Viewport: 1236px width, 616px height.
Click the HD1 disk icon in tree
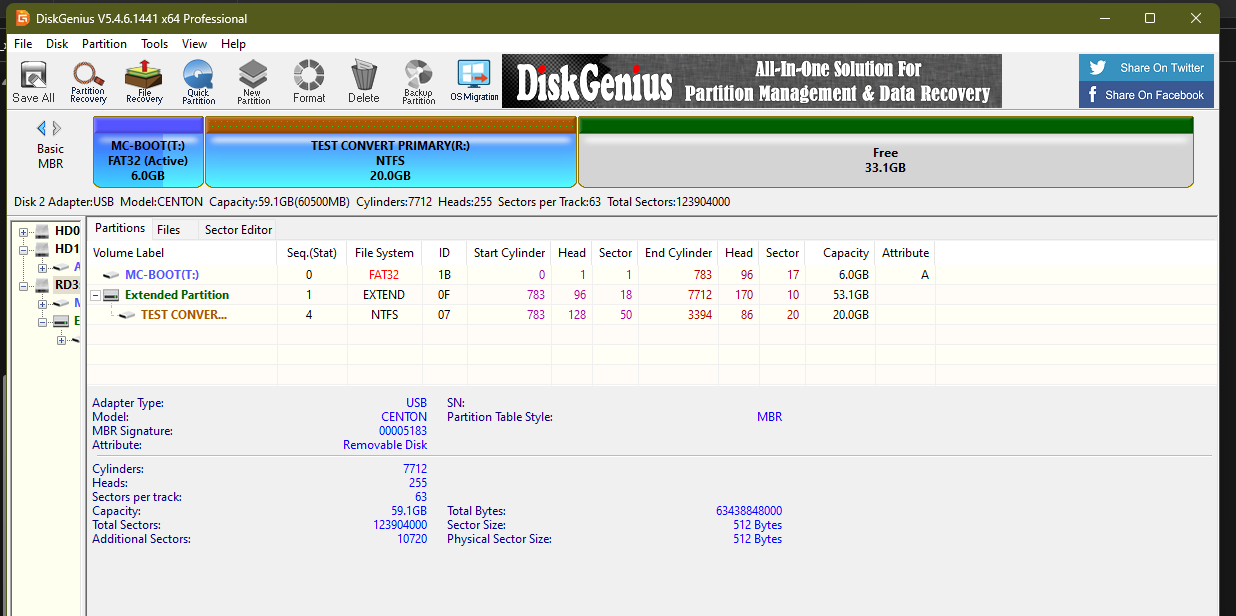pos(42,249)
